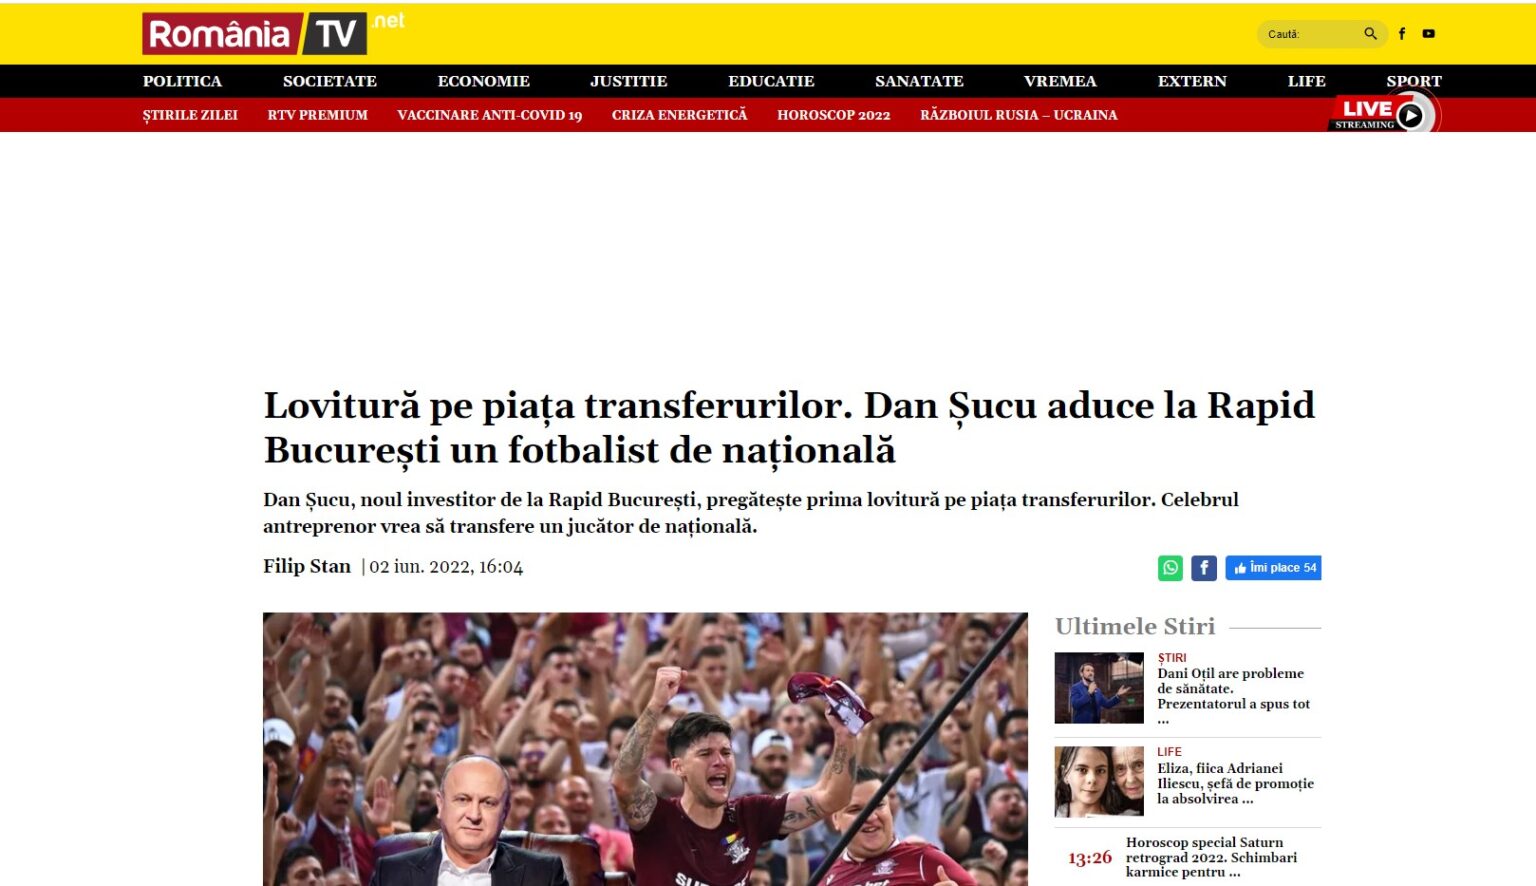Open the CRIZA ENERGETICĂ topic link
The image size is (1536, 886).
click(x=680, y=115)
